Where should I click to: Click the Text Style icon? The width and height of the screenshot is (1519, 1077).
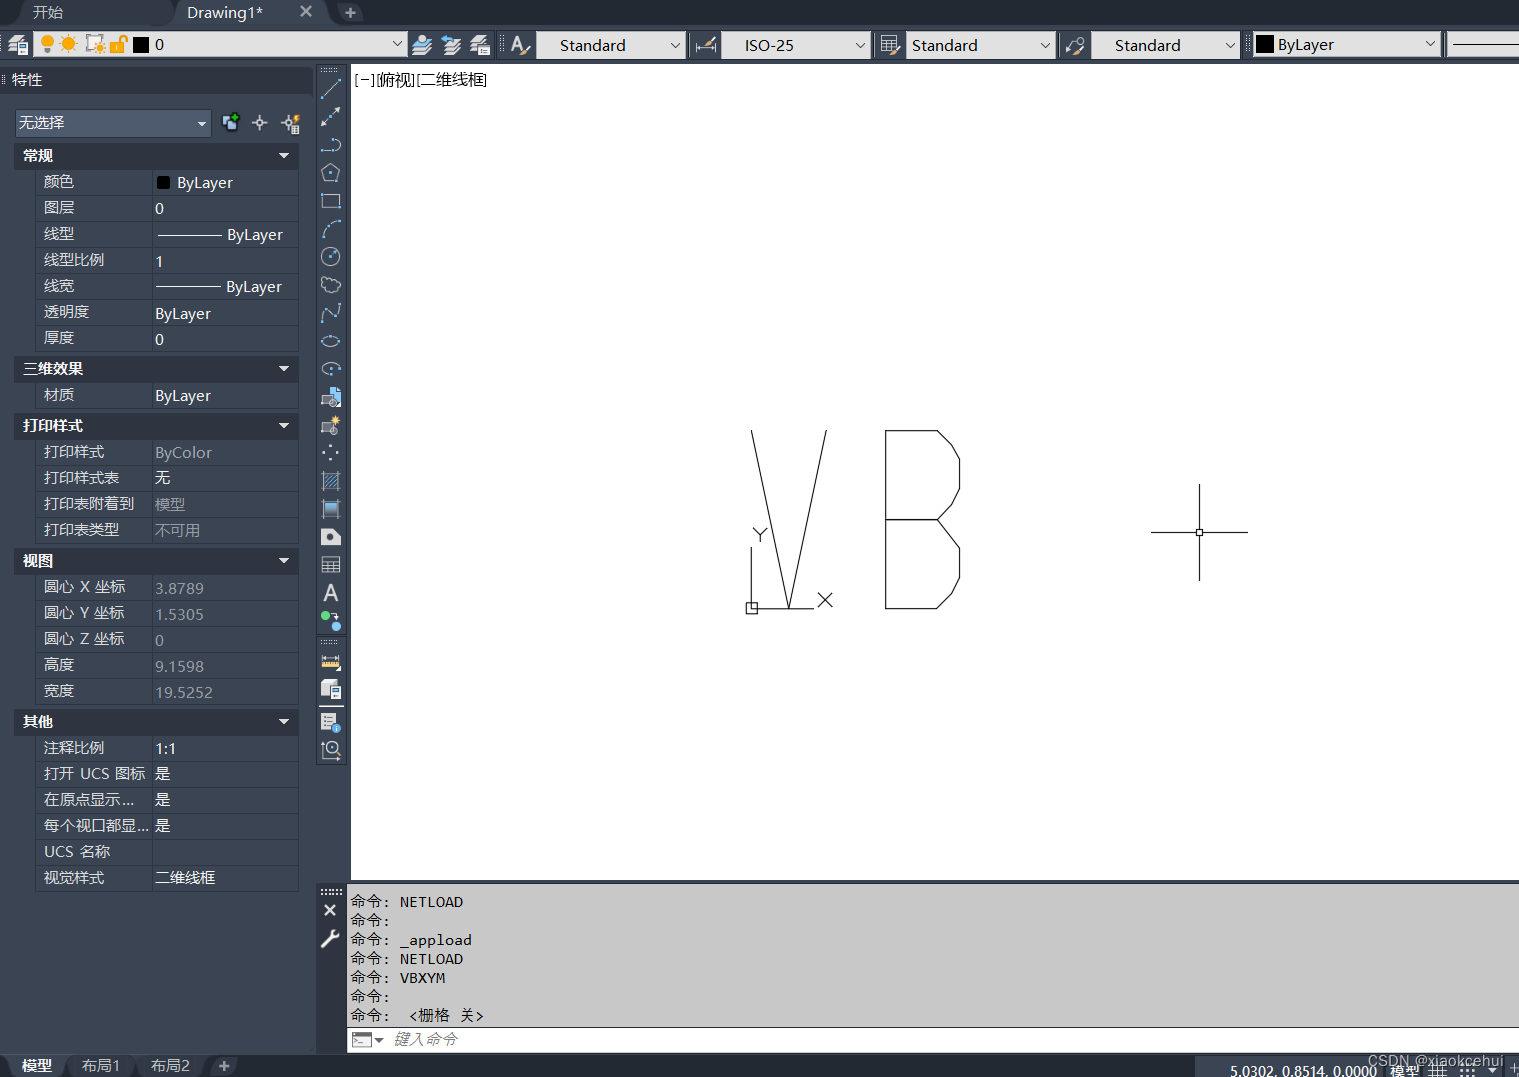pyautogui.click(x=520, y=45)
